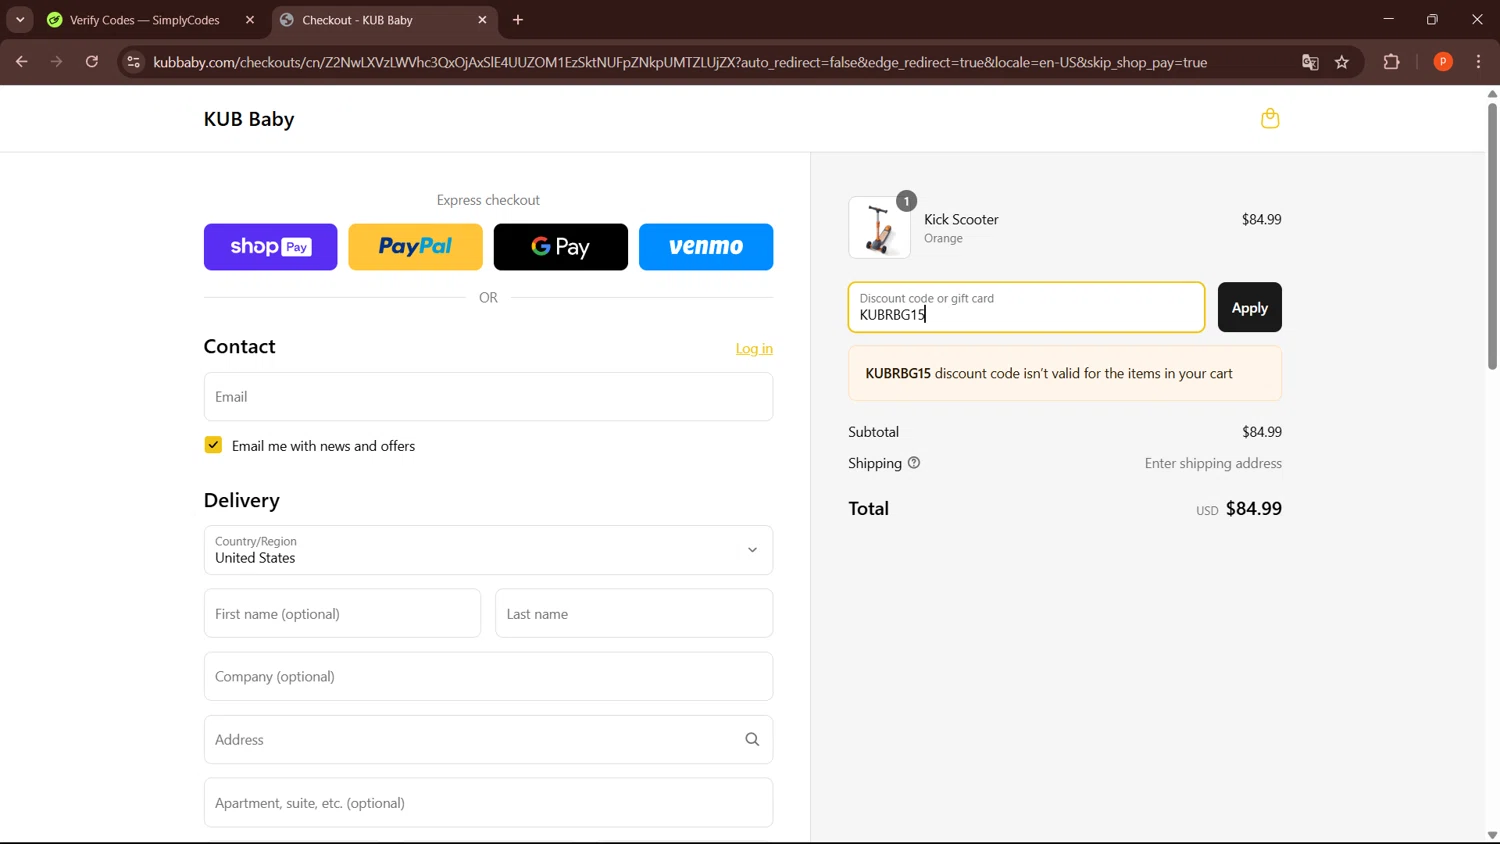Click the Company (optional) field
1500x844 pixels.
click(488, 676)
